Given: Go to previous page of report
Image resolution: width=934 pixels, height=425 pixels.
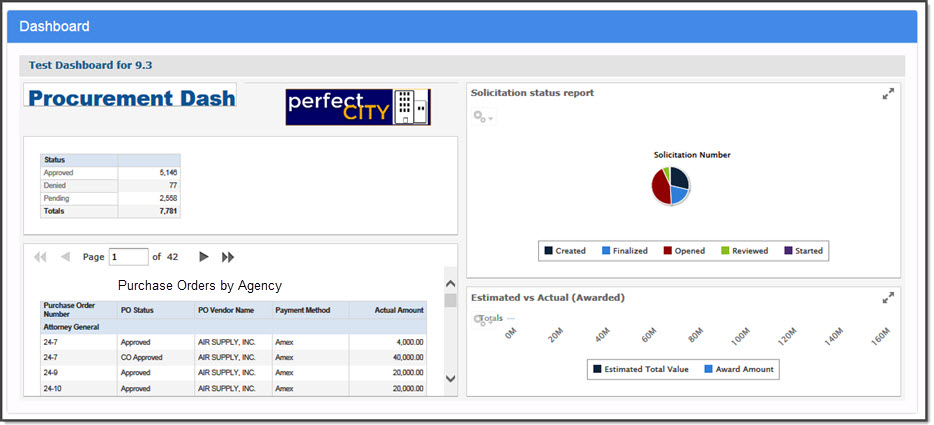Looking at the screenshot, I should point(66,257).
